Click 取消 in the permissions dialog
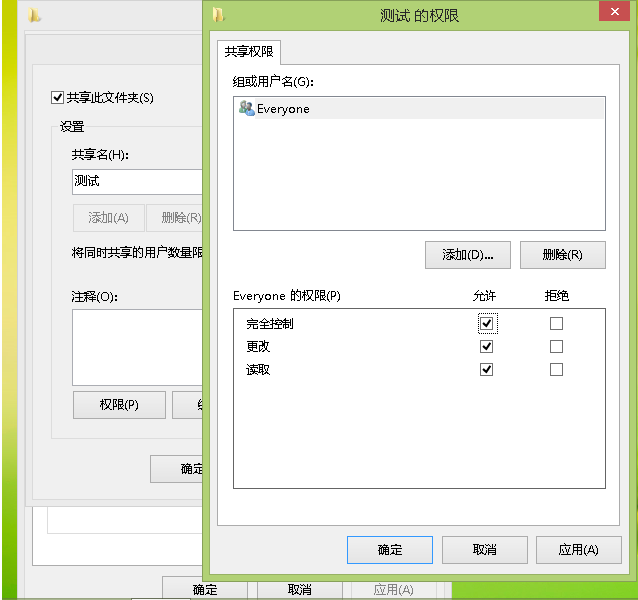Screen dimensions: 638x600 tap(484, 550)
